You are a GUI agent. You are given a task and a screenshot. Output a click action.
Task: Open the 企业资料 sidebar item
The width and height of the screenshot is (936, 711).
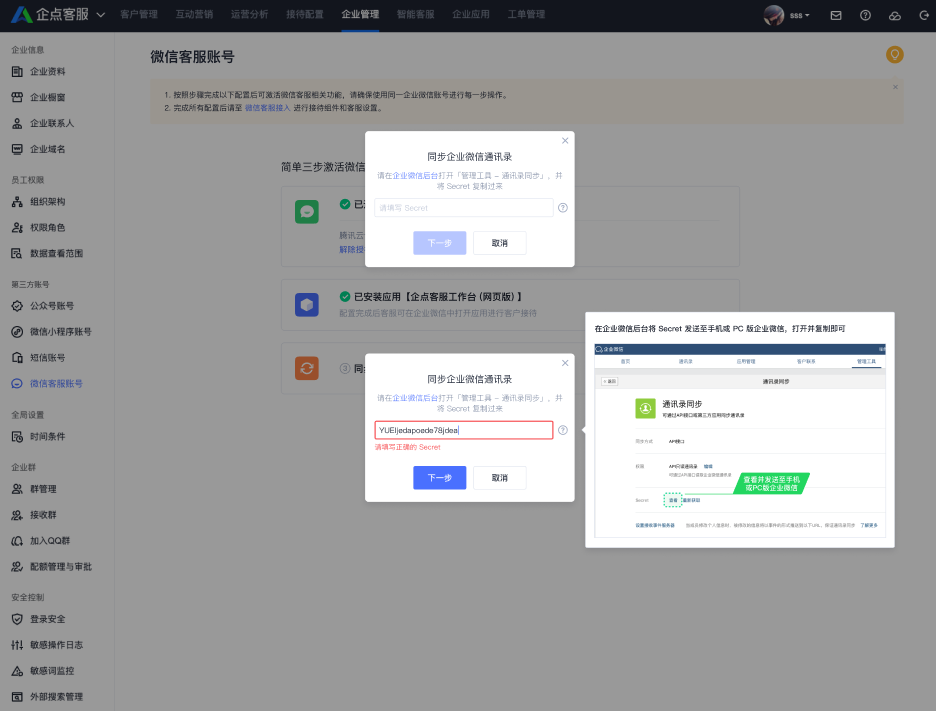click(48, 72)
